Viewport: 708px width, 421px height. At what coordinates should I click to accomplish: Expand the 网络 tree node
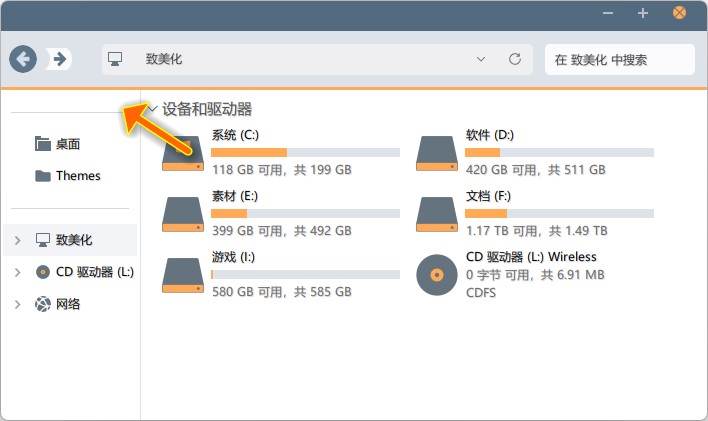[18, 304]
